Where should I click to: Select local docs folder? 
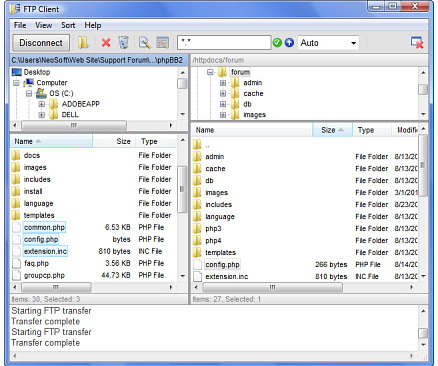[32, 155]
